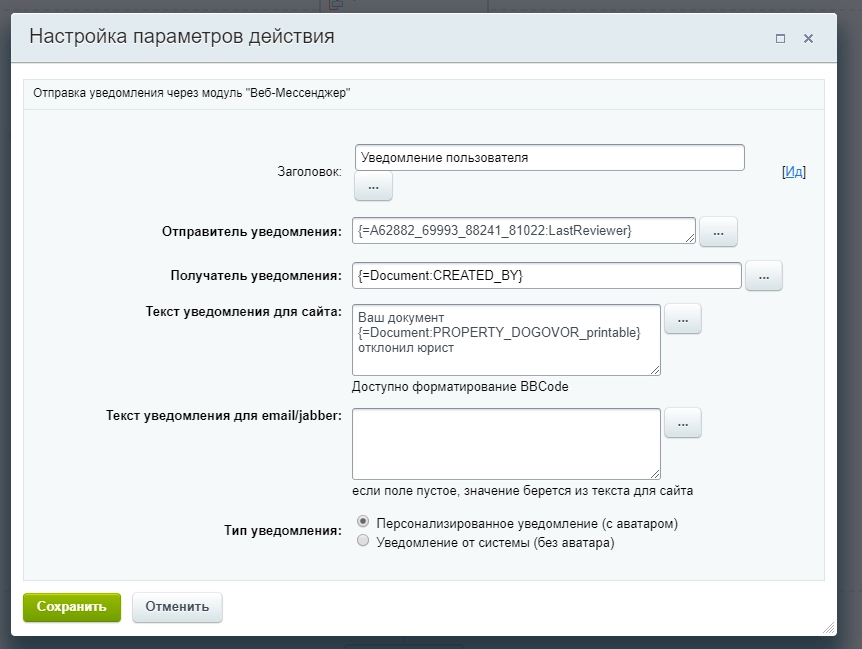The width and height of the screenshot is (862, 649).
Task: Open insert-value dialog for site notification text
Action: tap(683, 318)
